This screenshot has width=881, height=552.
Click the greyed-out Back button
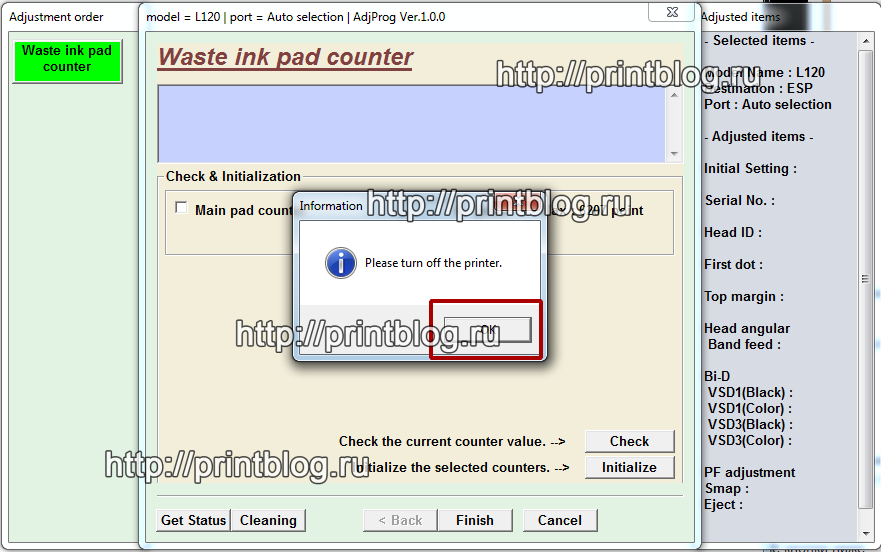coord(399,520)
